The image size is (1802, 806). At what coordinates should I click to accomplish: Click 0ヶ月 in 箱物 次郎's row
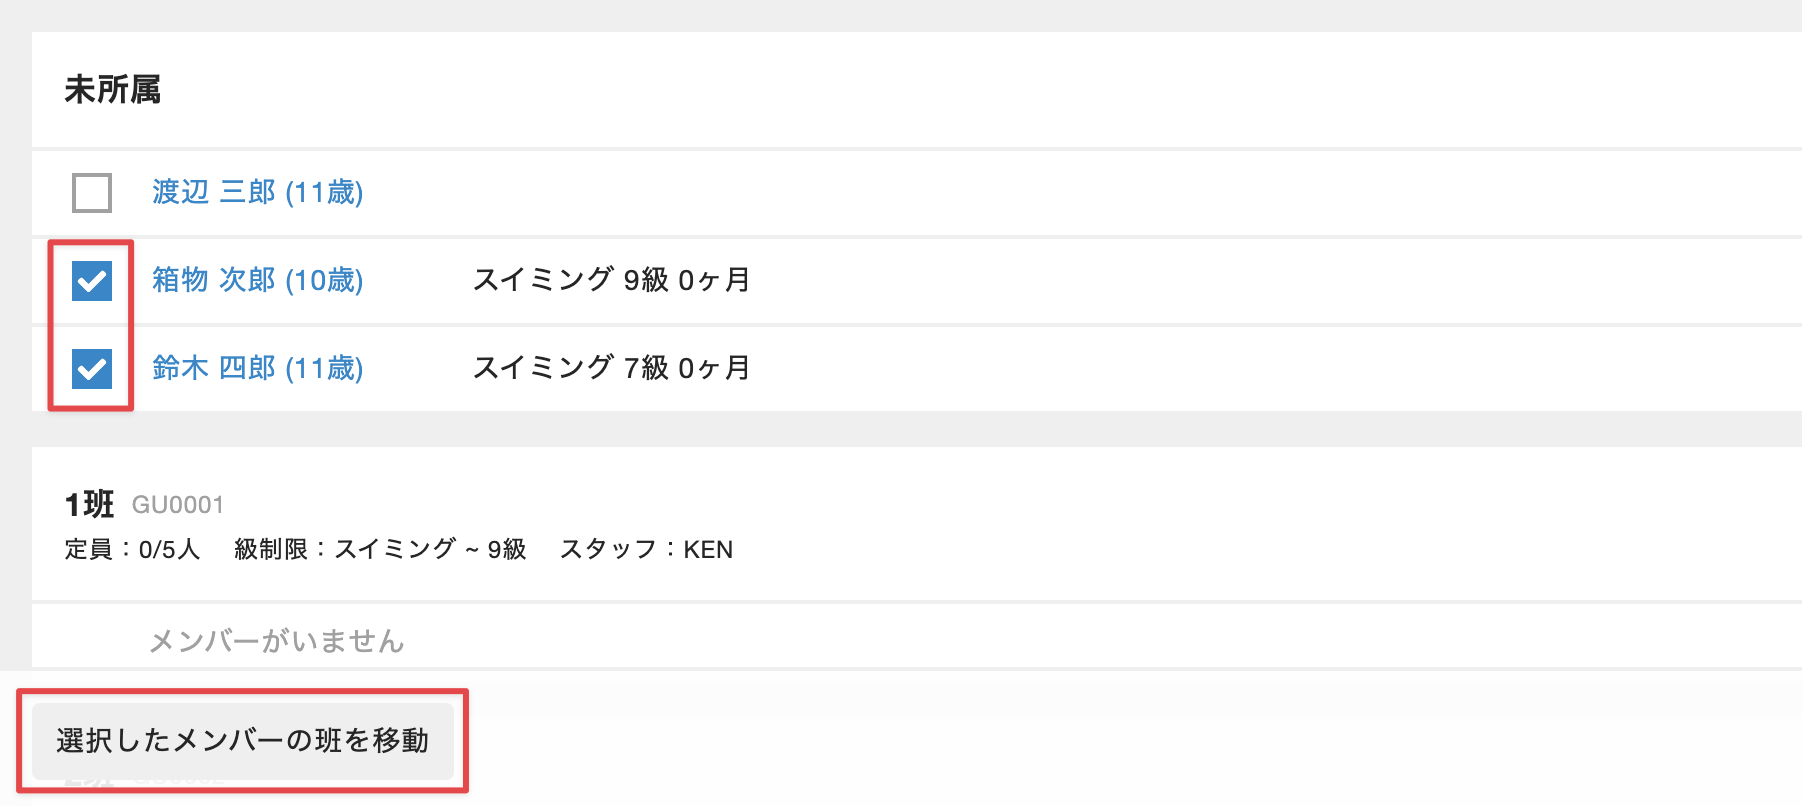tap(714, 280)
